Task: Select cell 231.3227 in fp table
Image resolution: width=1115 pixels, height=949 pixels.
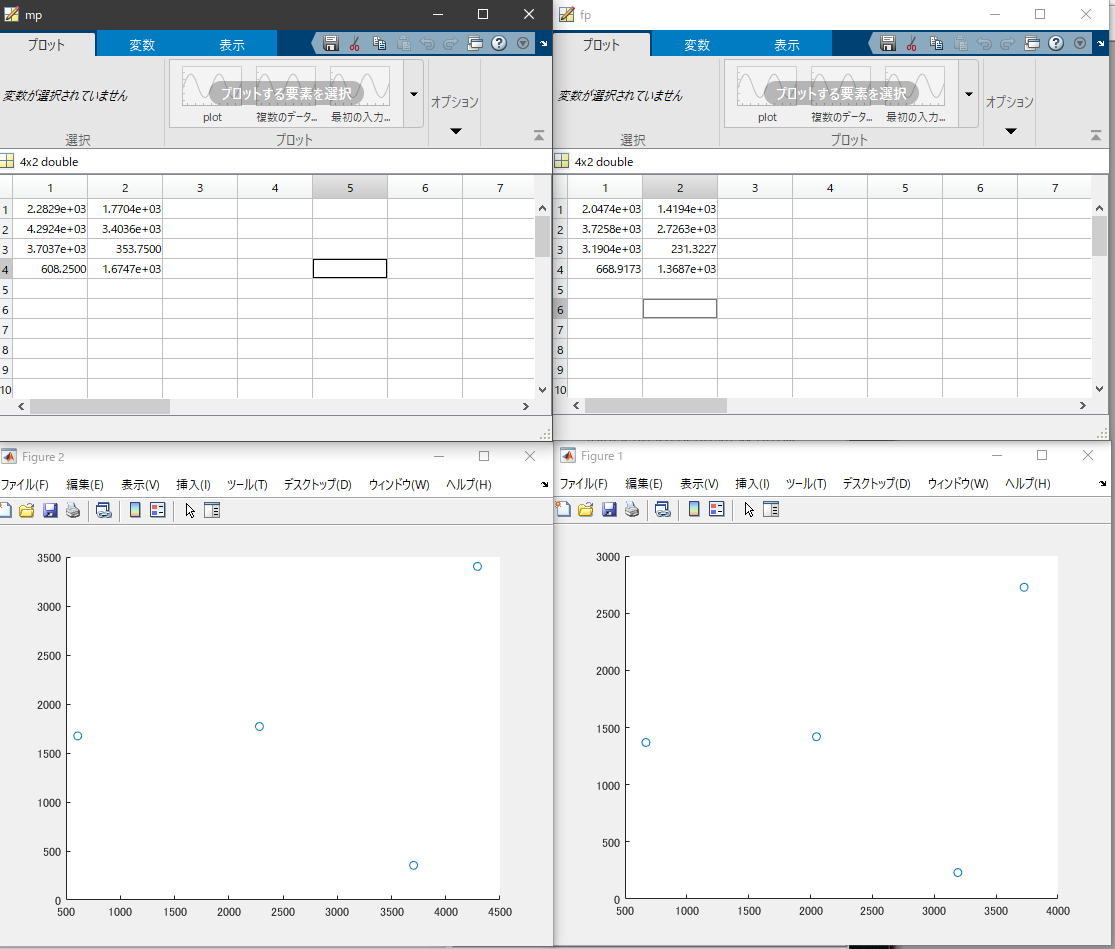Action: [680, 249]
